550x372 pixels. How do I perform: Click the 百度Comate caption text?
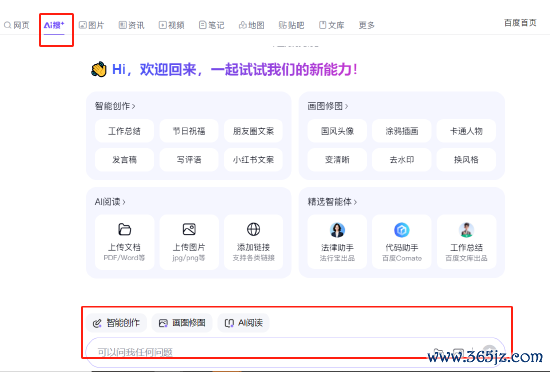click(402, 258)
